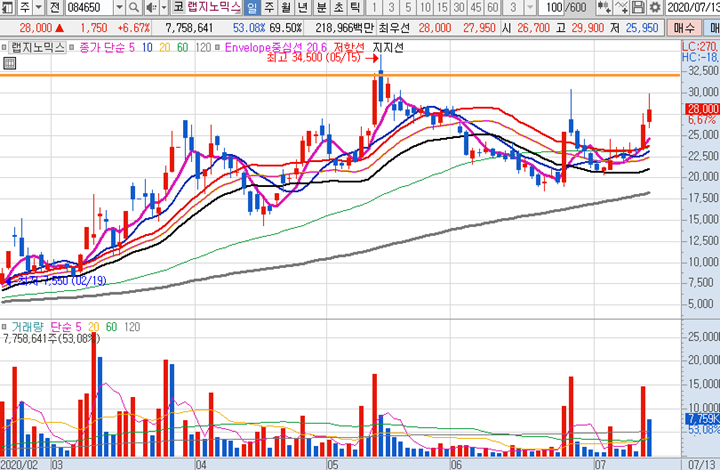
Task: Open the custom interval dropdown next to 3
Action: (530, 7)
